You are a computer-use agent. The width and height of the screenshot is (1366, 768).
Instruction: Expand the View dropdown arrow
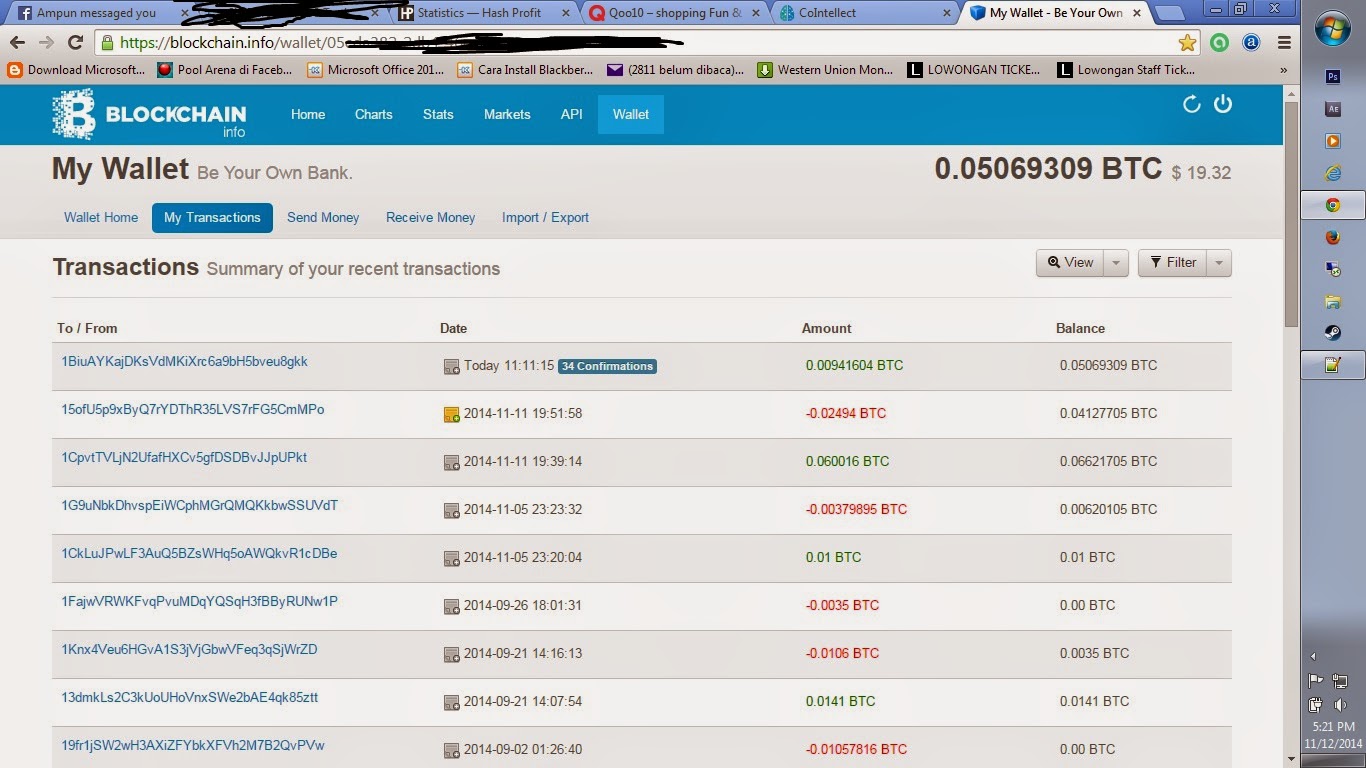pos(1116,263)
